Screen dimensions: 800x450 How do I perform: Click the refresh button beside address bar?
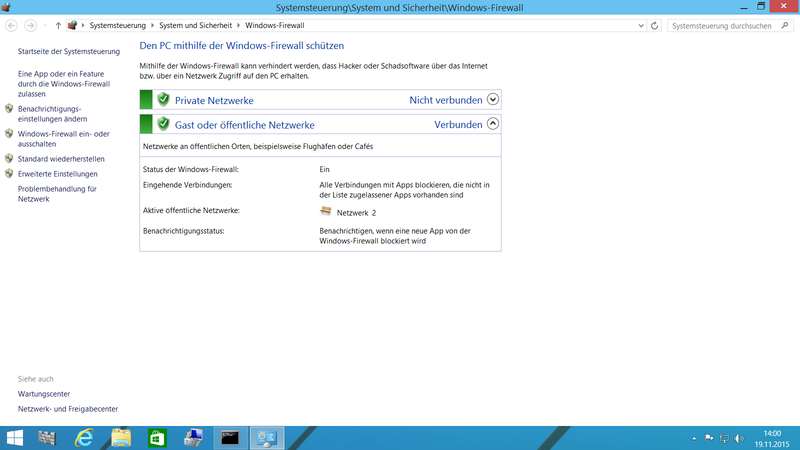pyautogui.click(x=653, y=25)
